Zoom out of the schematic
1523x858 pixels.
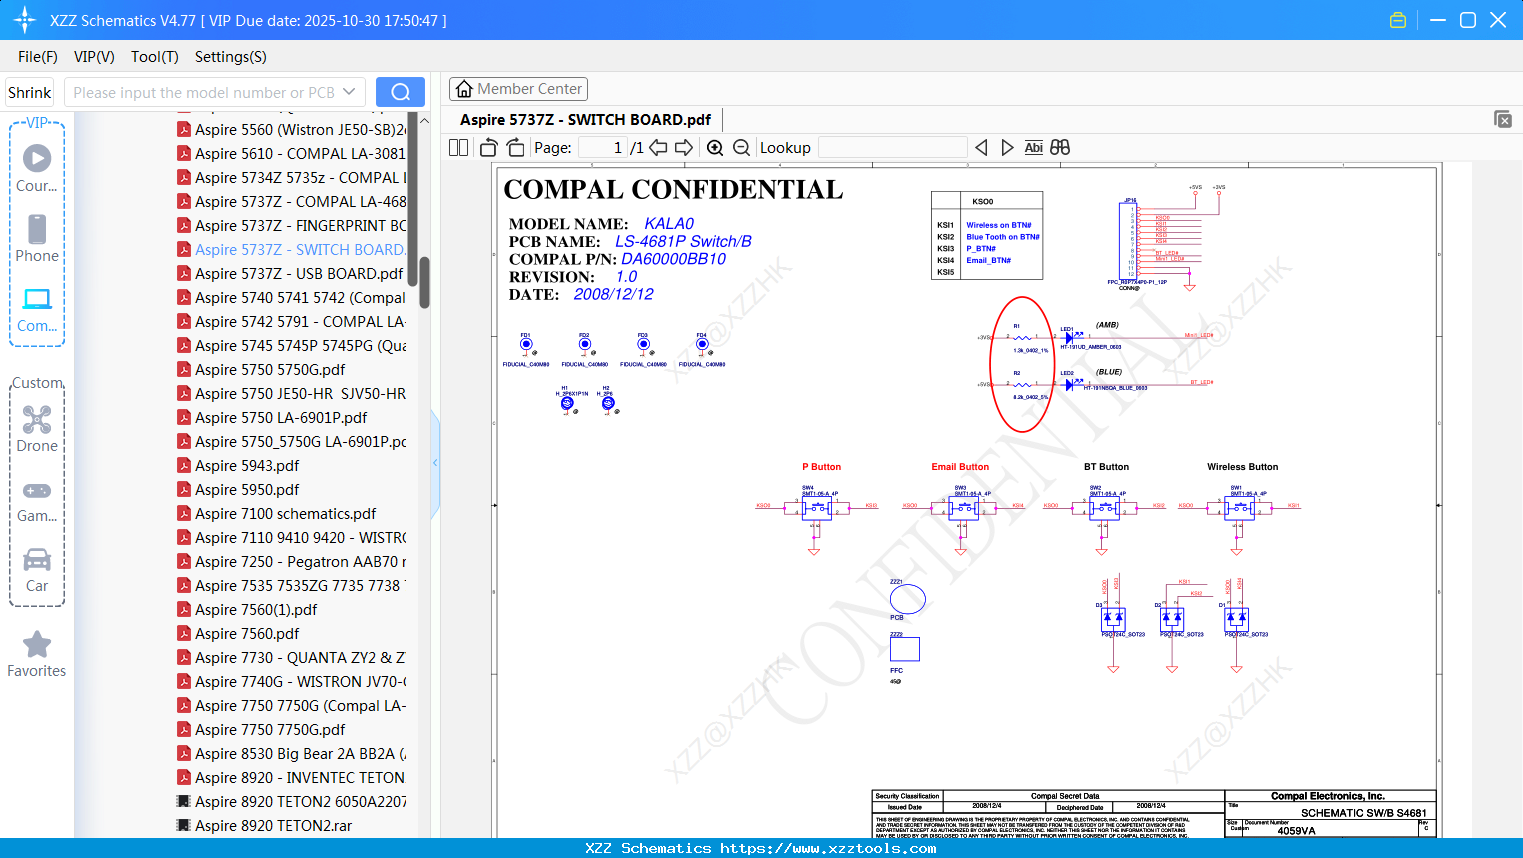click(x=741, y=147)
